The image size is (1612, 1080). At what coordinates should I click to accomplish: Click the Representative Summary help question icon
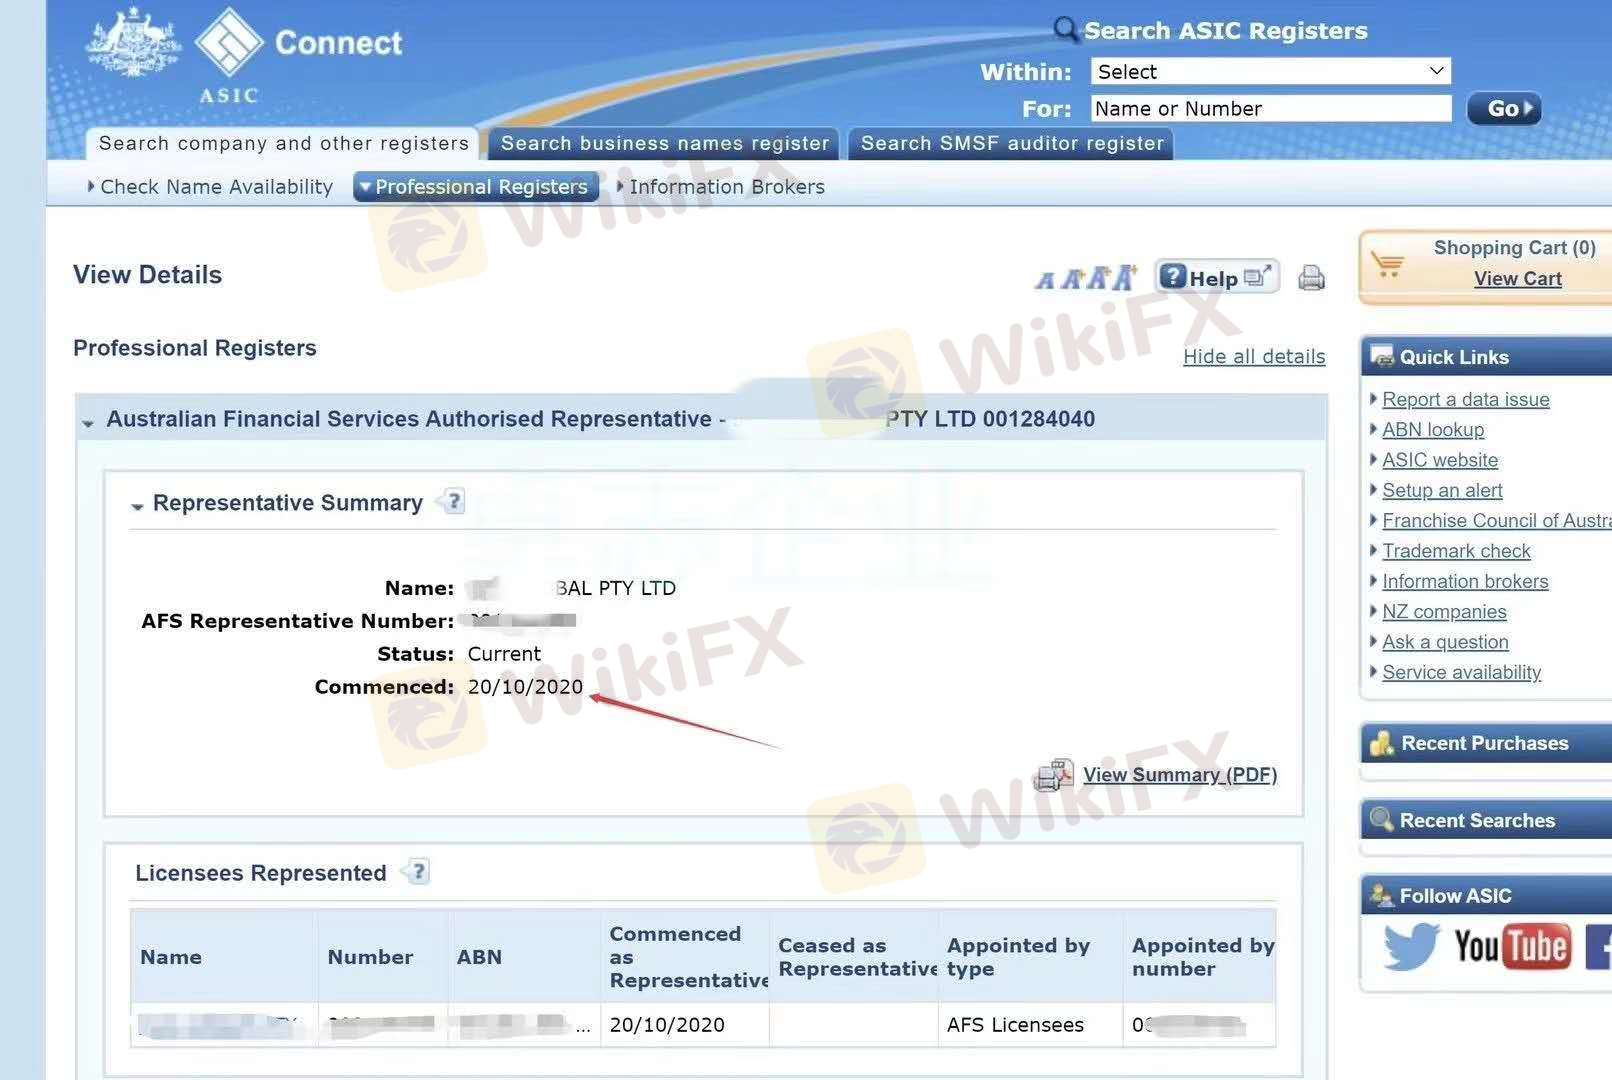(453, 501)
